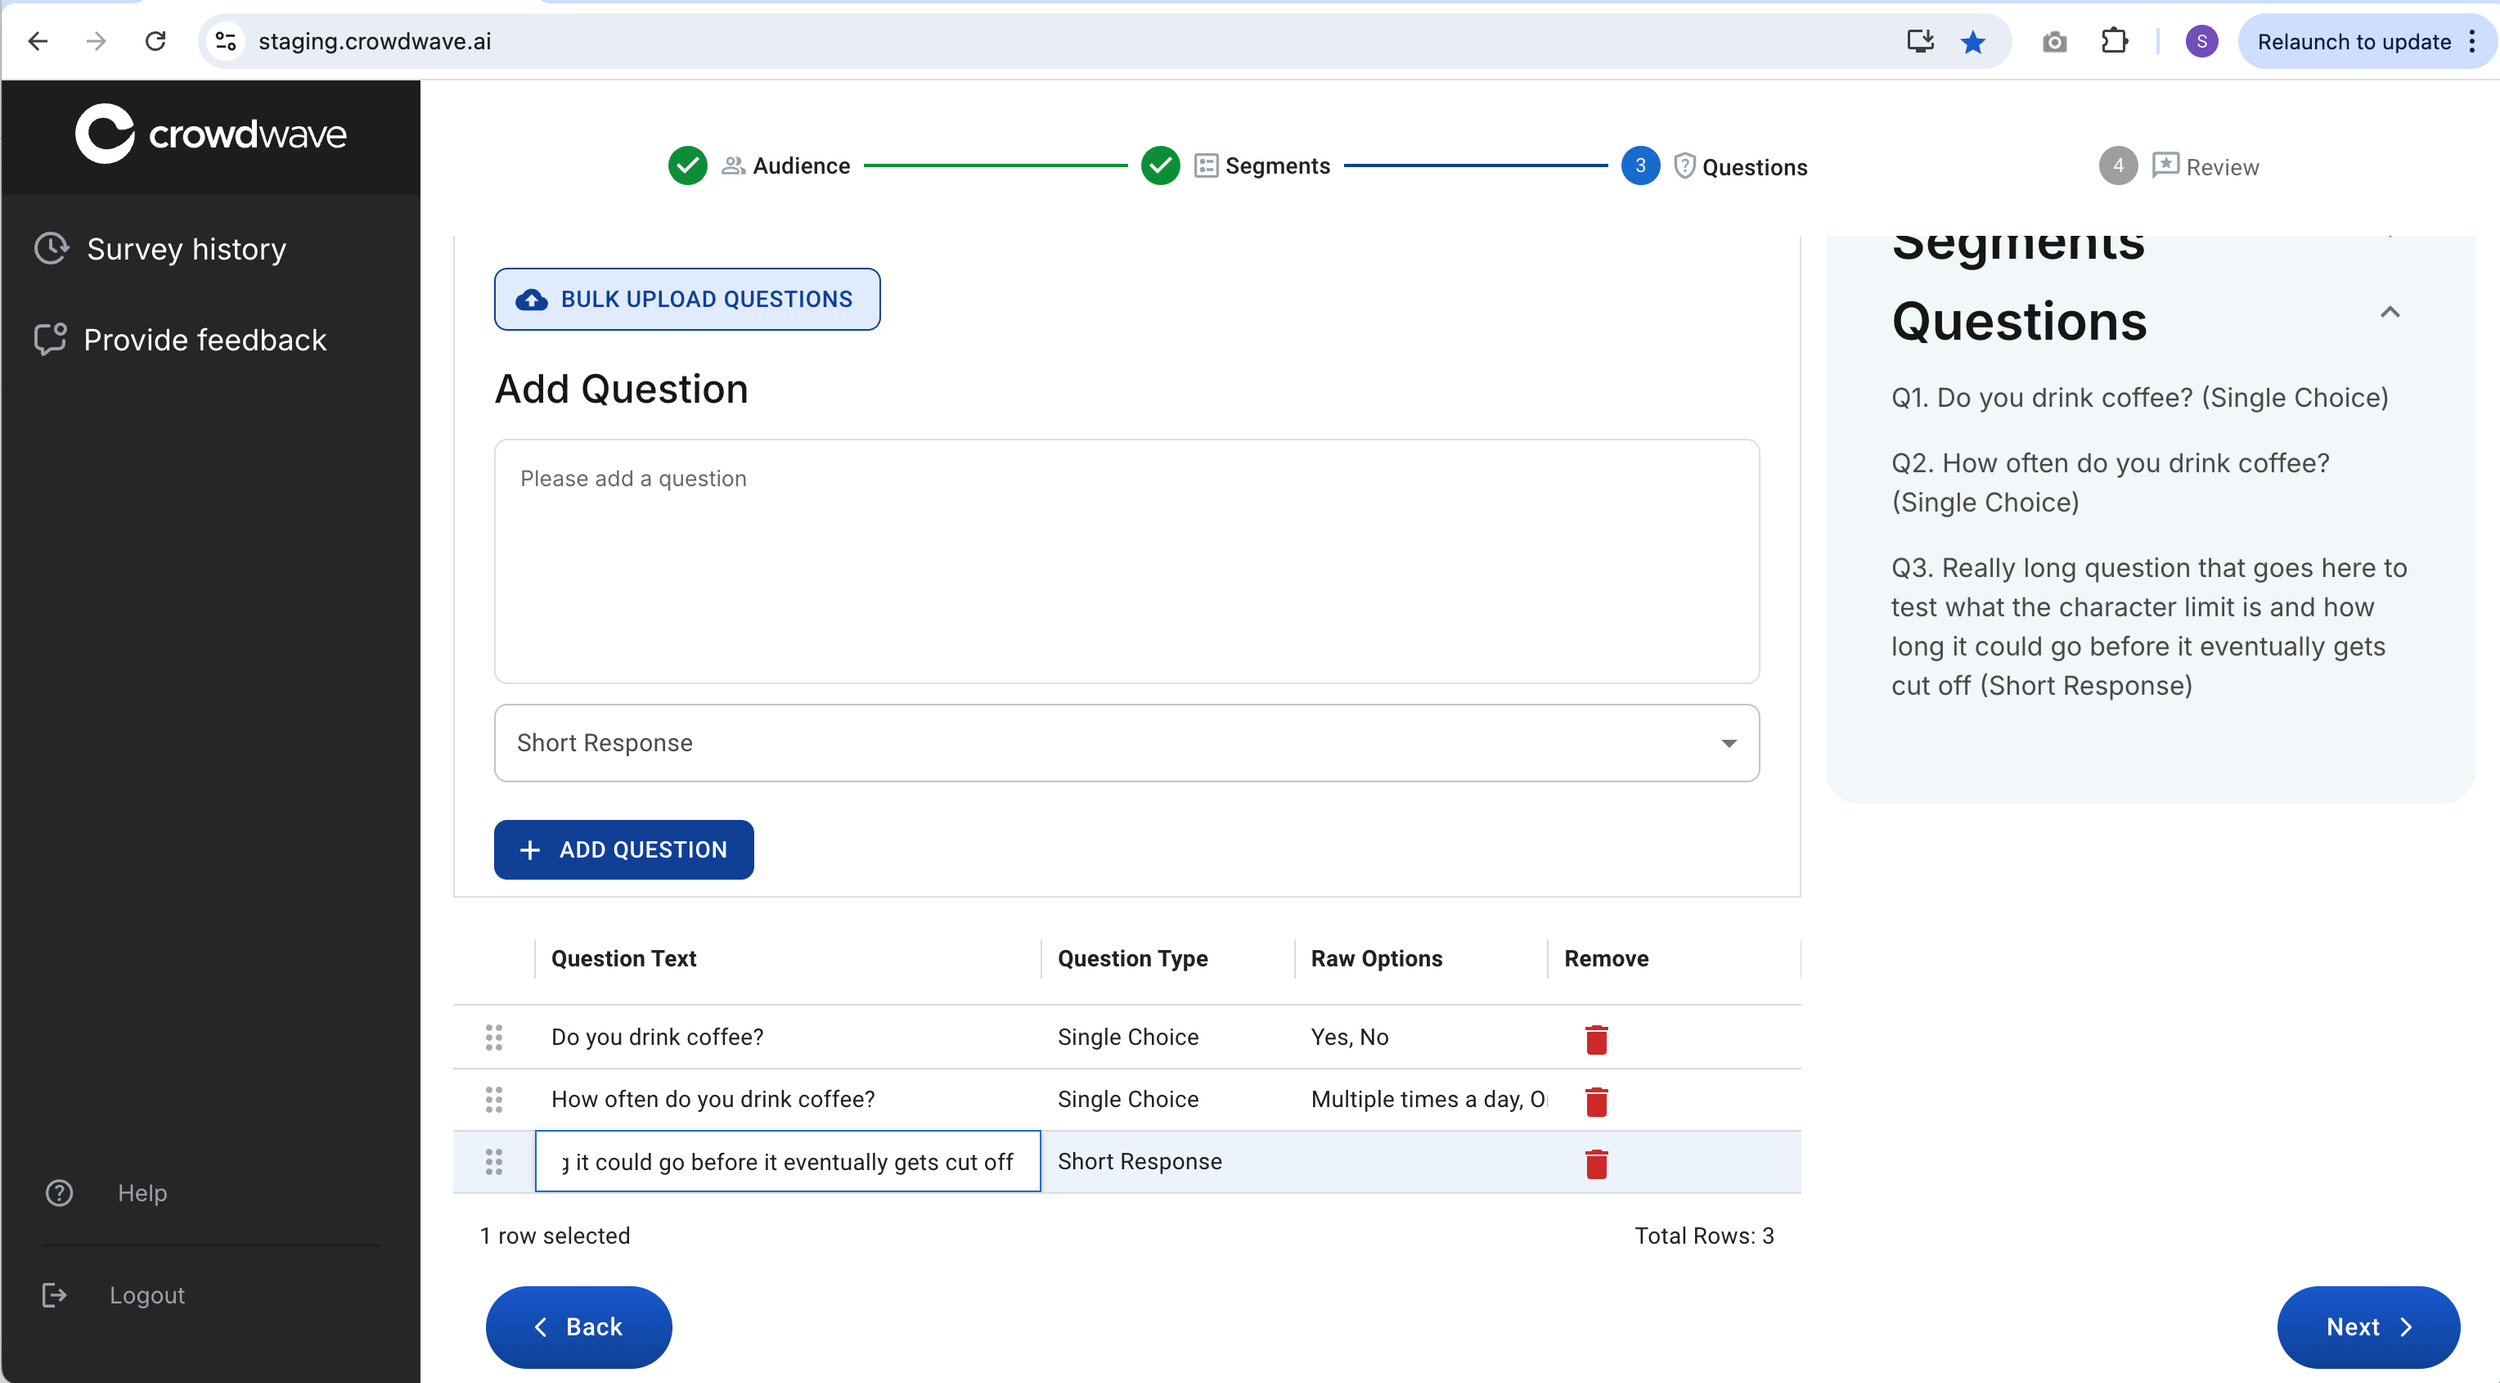Open Chrome menu next to Relaunch to update
2500x1383 pixels.
tap(2472, 42)
